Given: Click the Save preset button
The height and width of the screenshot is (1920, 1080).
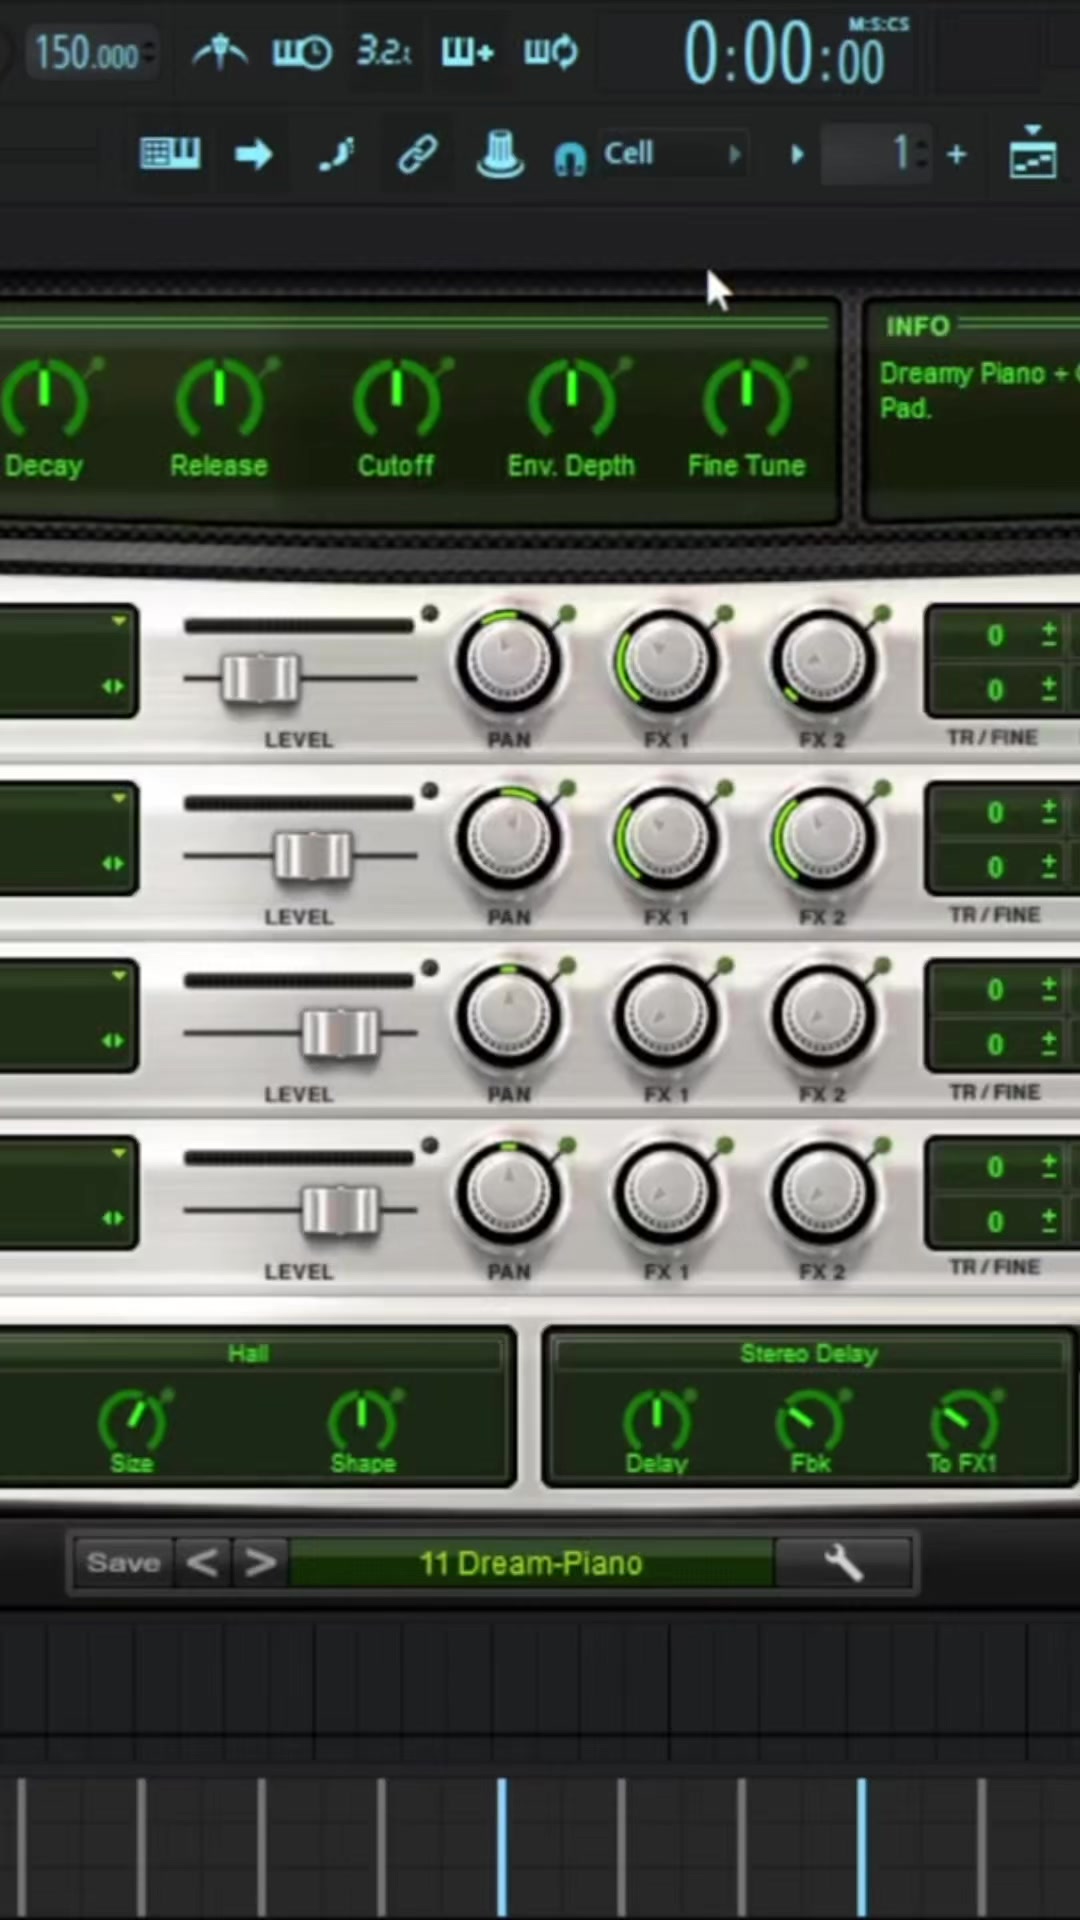Looking at the screenshot, I should tap(123, 1562).
